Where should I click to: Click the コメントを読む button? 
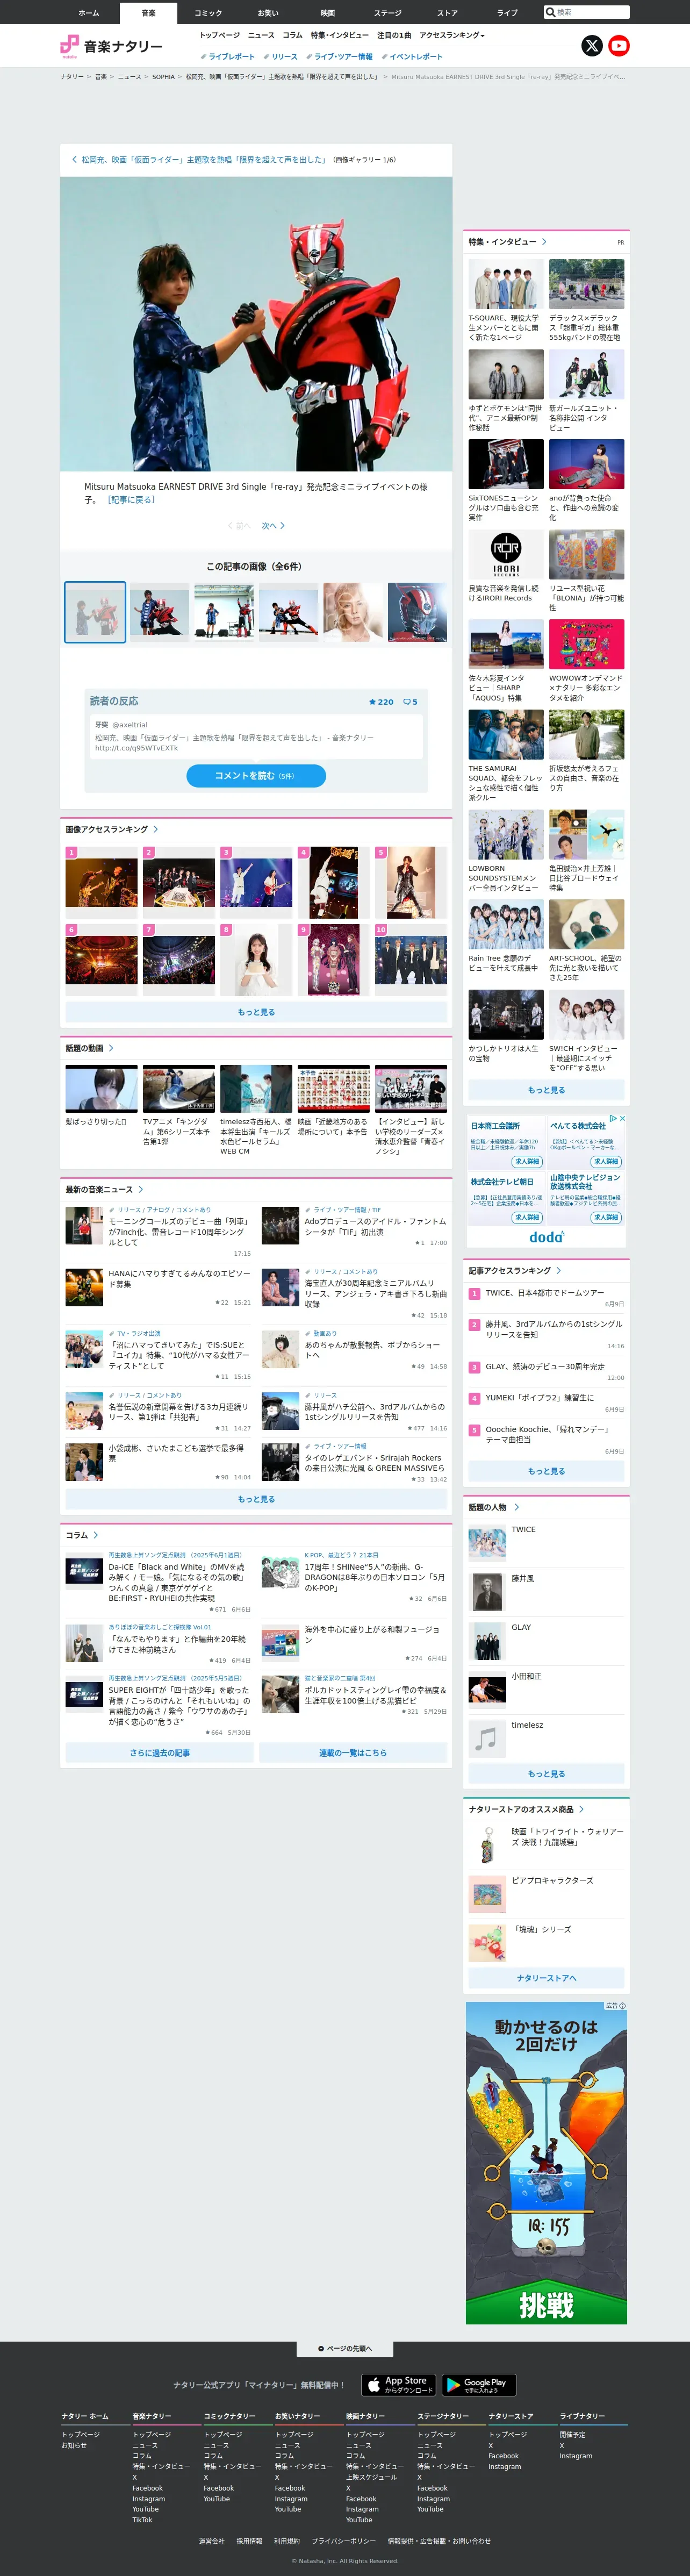[256, 776]
